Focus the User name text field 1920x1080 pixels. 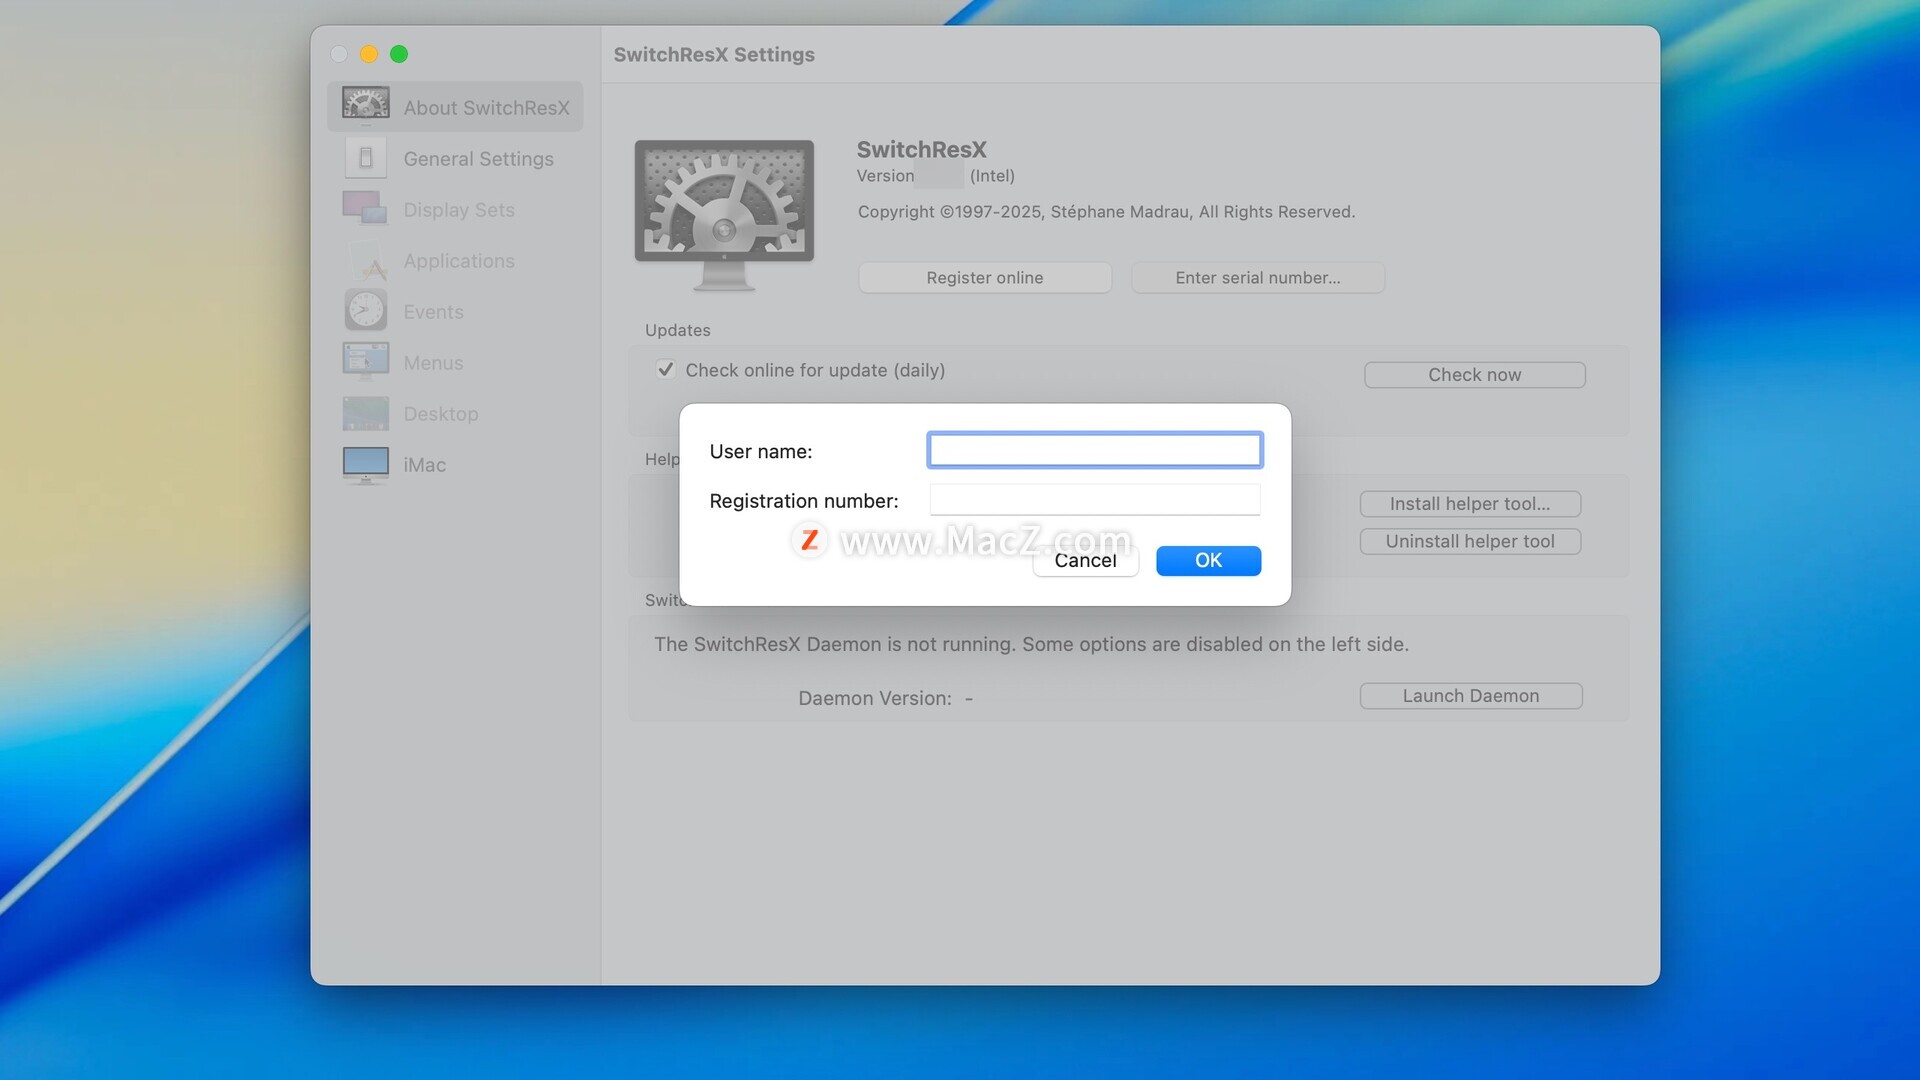pyautogui.click(x=1095, y=450)
